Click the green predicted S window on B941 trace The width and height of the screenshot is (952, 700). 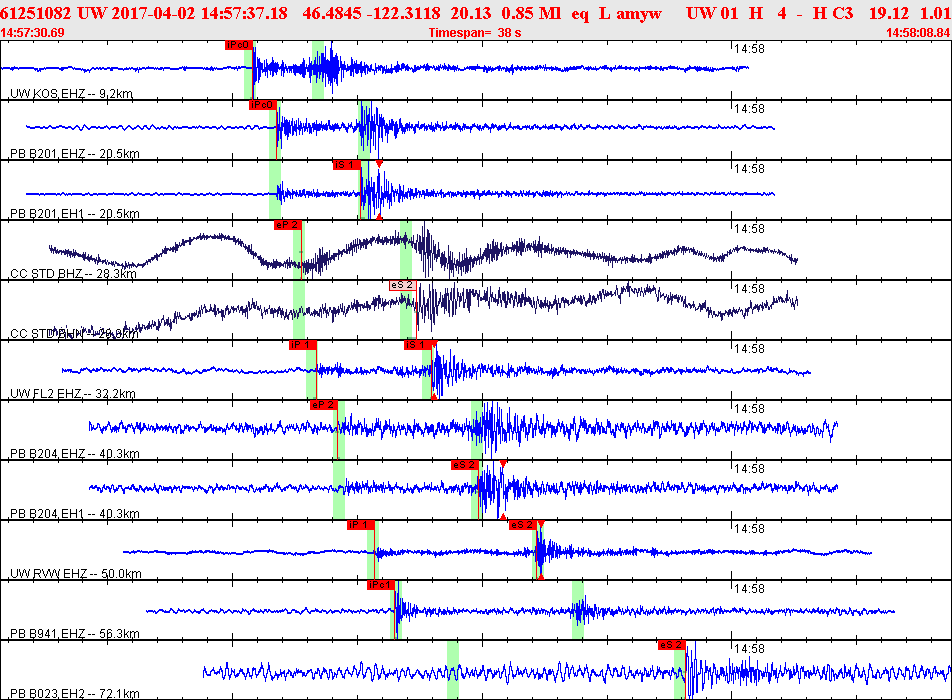pos(578,610)
